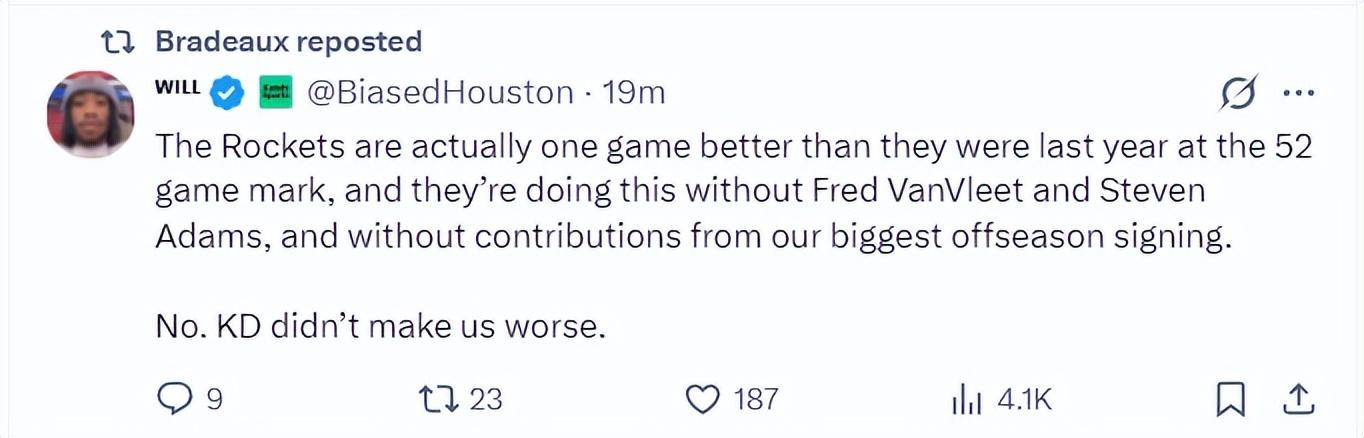Screen dimensions: 1364x438
Task: Click the 19m timestamp
Action: pos(635,93)
